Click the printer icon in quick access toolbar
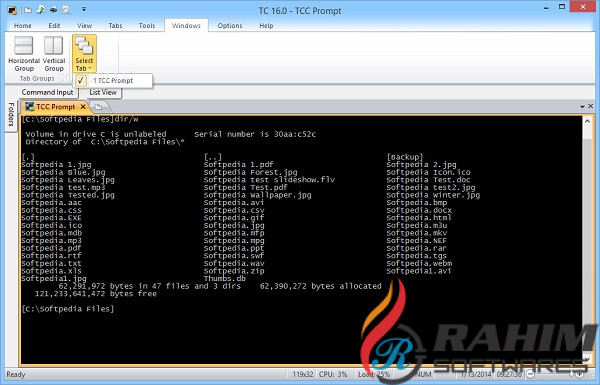Screen dimensions: 600x385 click(53, 10)
